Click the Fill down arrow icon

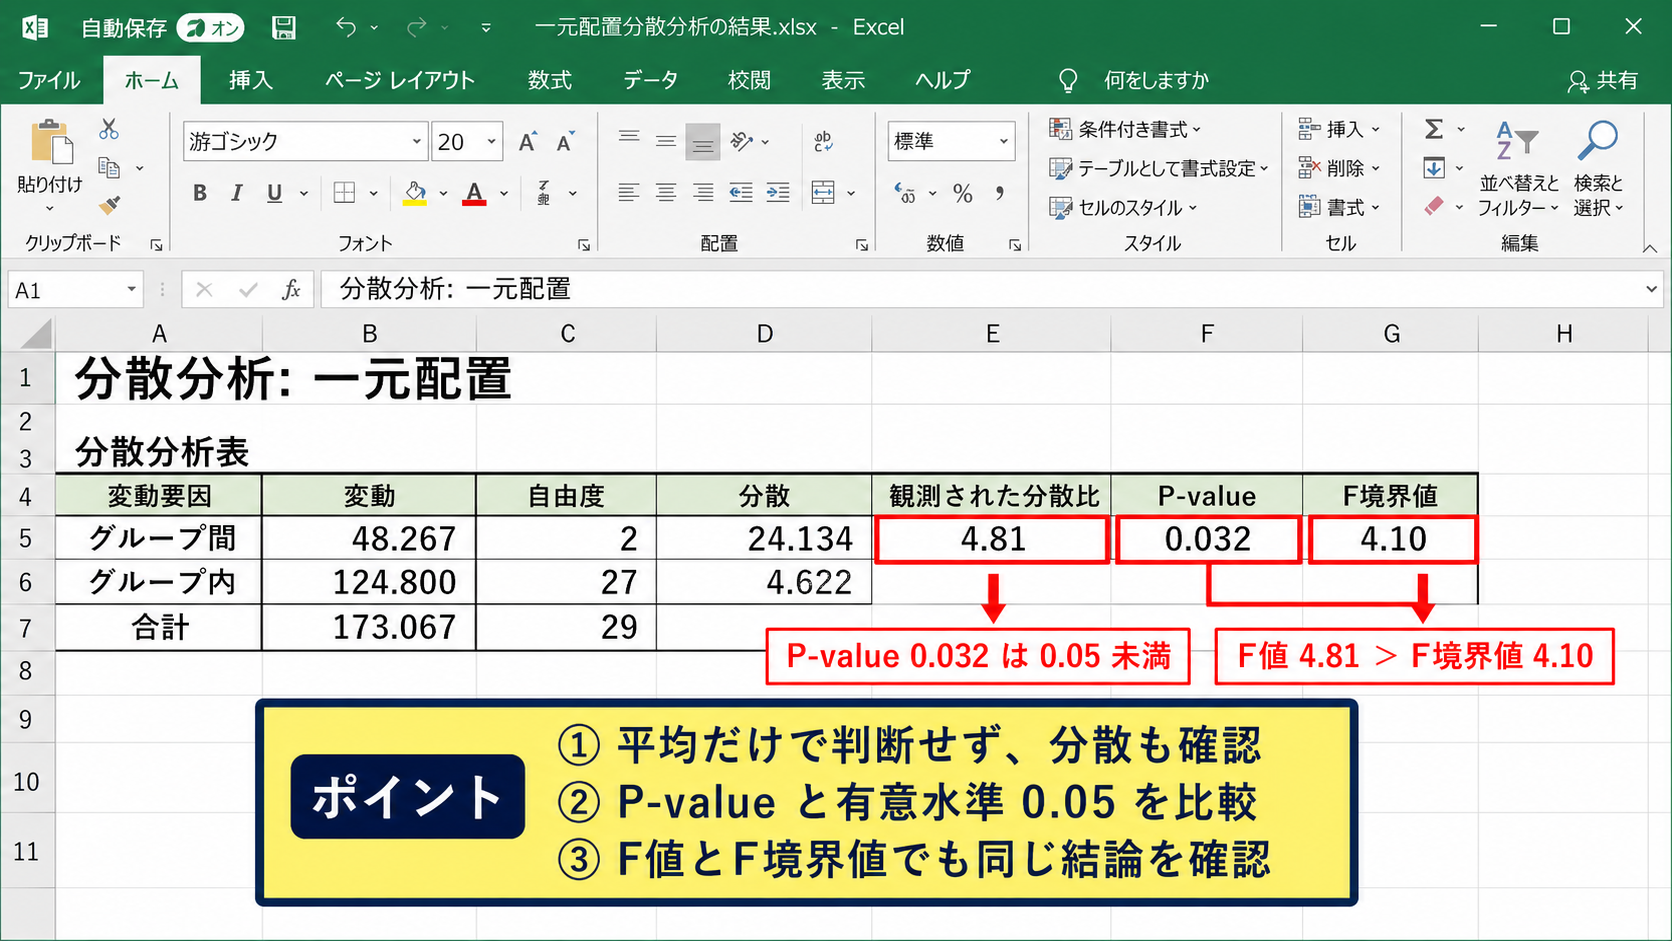coord(1434,168)
